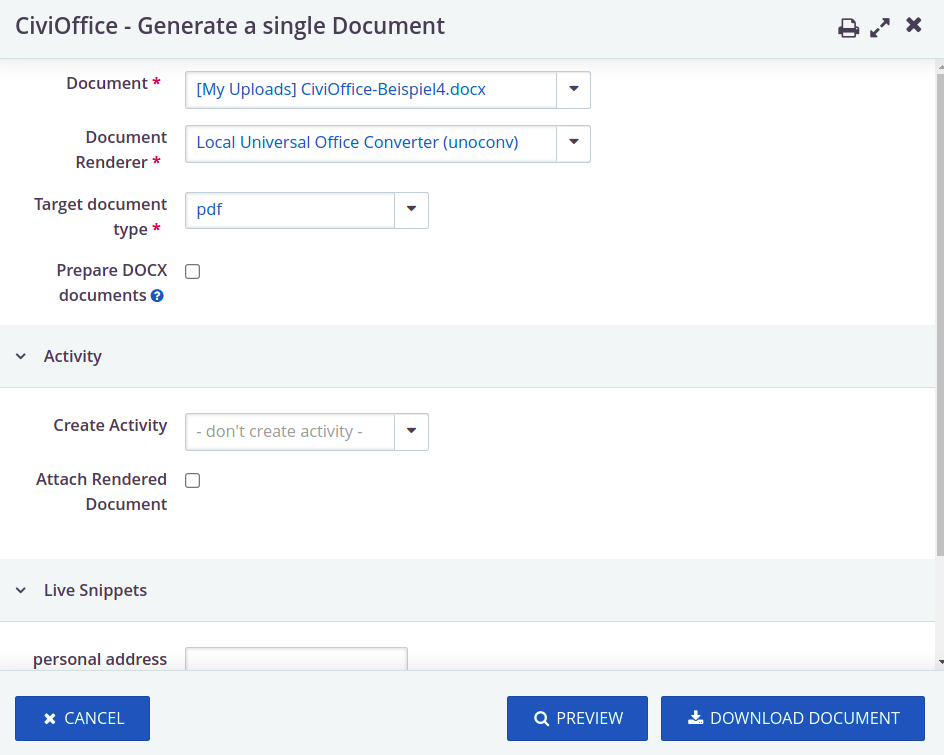Image resolution: width=944 pixels, height=755 pixels.
Task: Open the Document dropdown arrow
Action: (x=573, y=90)
